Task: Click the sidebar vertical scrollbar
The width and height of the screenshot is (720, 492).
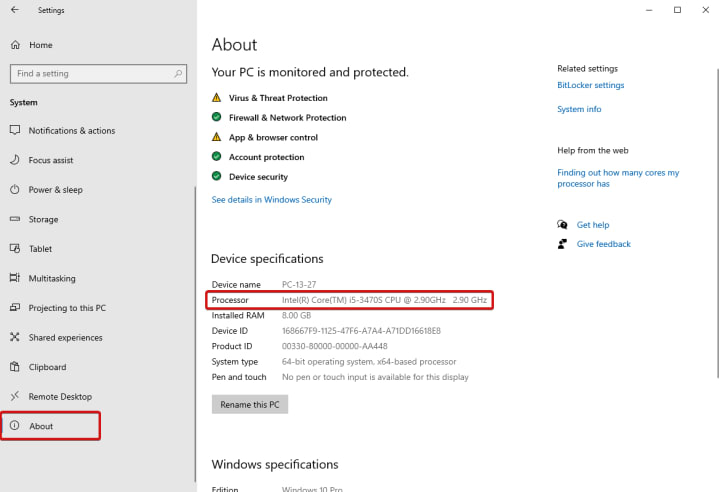Action: coord(195,333)
